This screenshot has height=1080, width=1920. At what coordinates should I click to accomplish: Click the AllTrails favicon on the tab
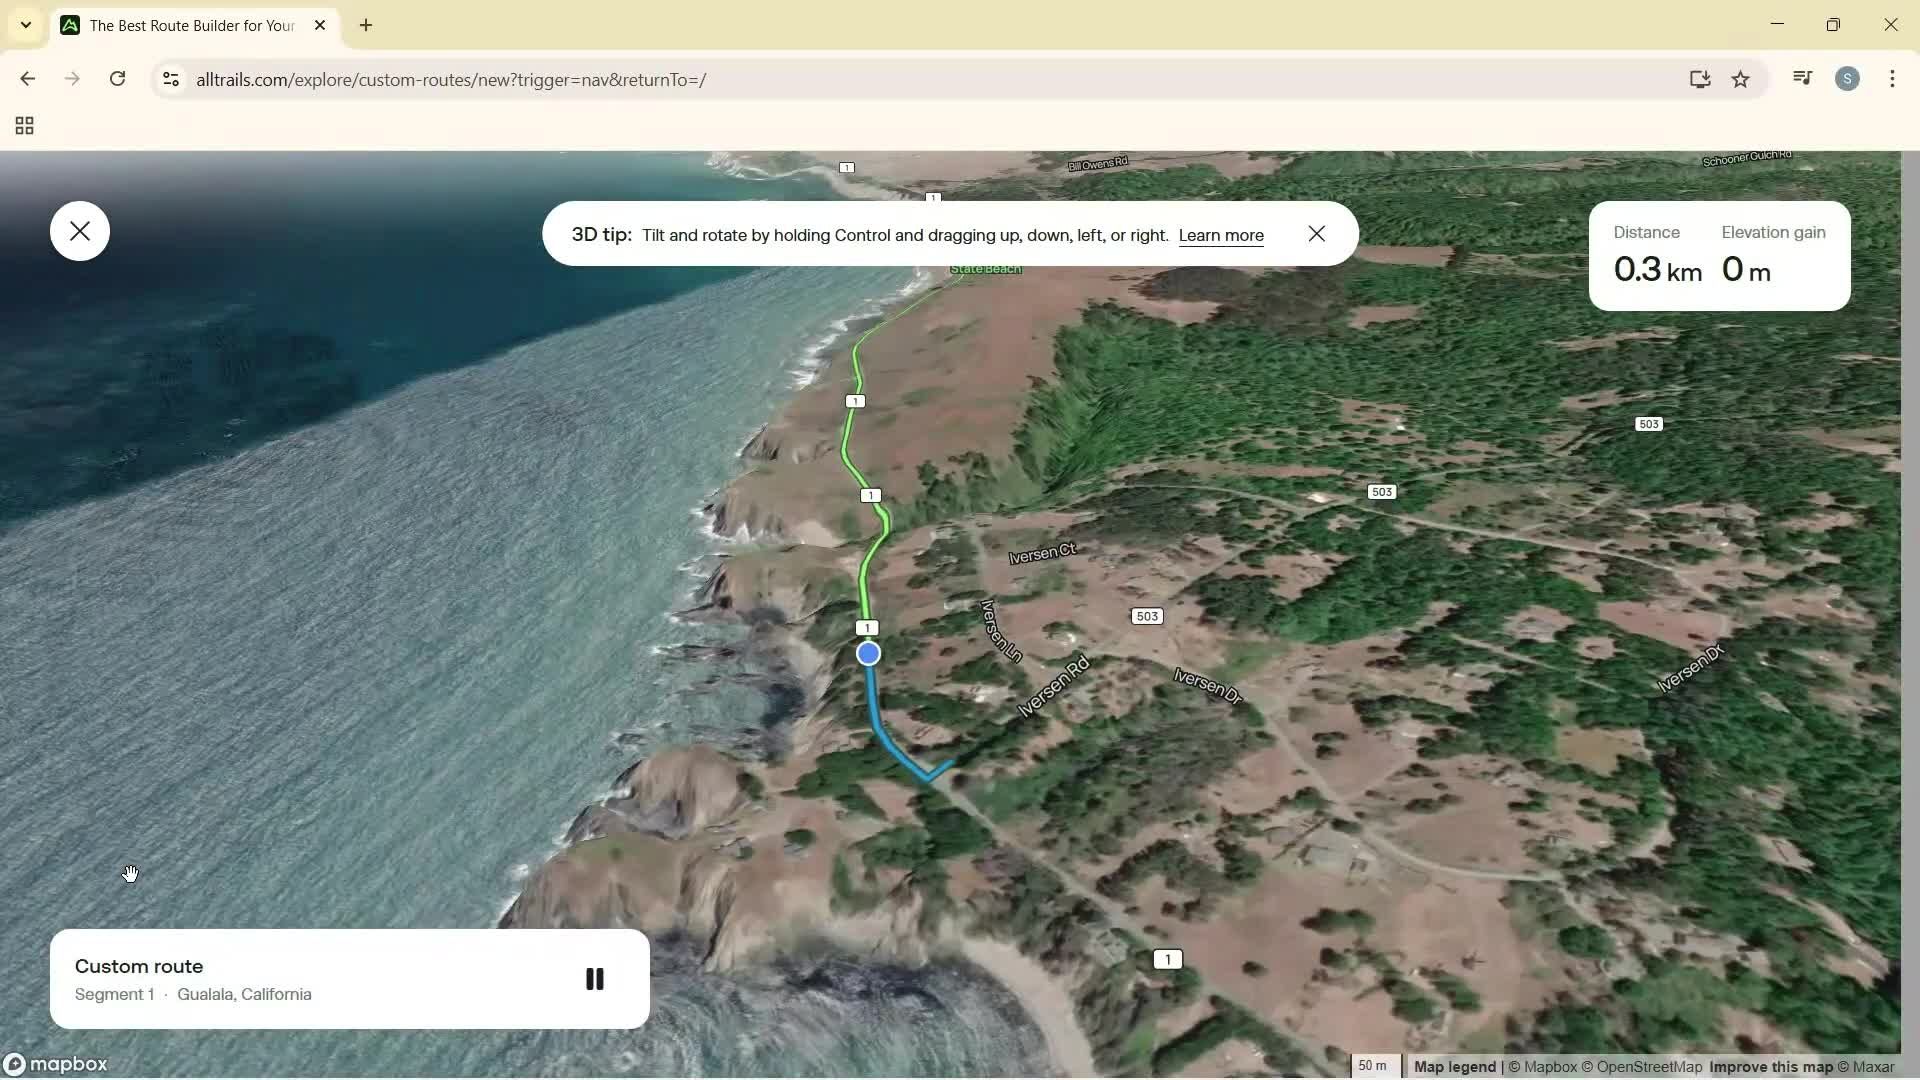[70, 25]
